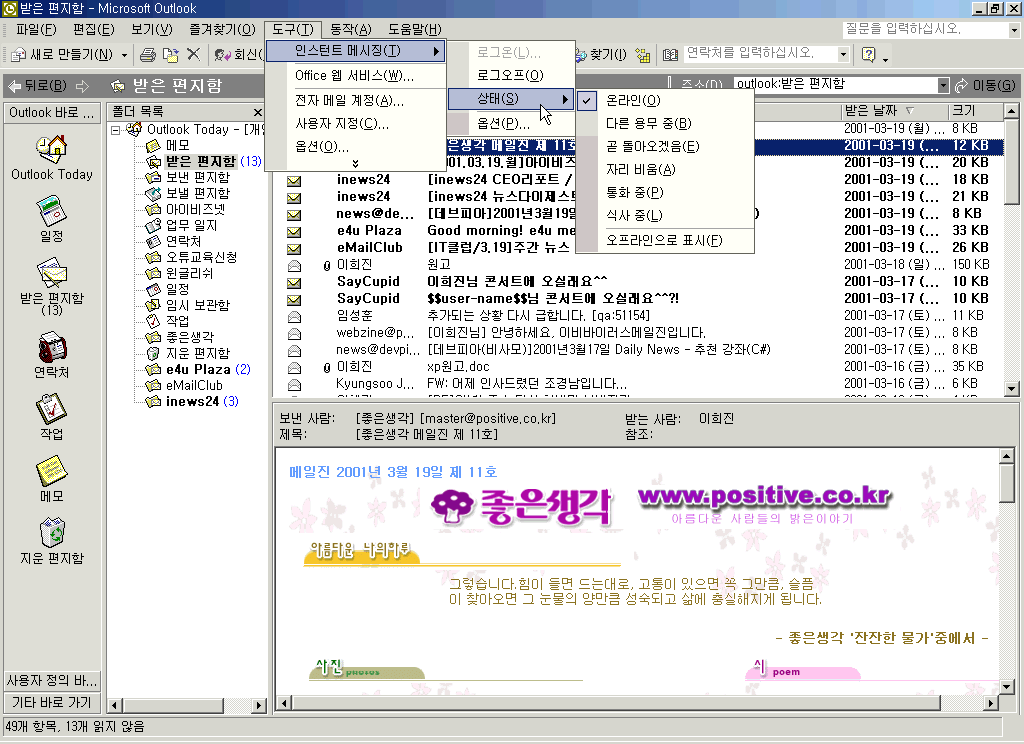Image resolution: width=1024 pixels, height=744 pixels.
Task: Click the print icon in toolbar
Action: 148,54
